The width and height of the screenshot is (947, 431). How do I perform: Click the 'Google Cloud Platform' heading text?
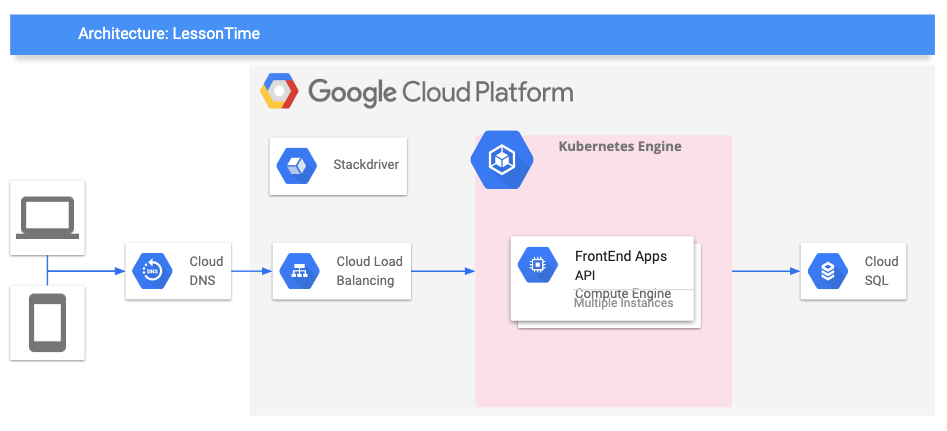[x=441, y=93]
